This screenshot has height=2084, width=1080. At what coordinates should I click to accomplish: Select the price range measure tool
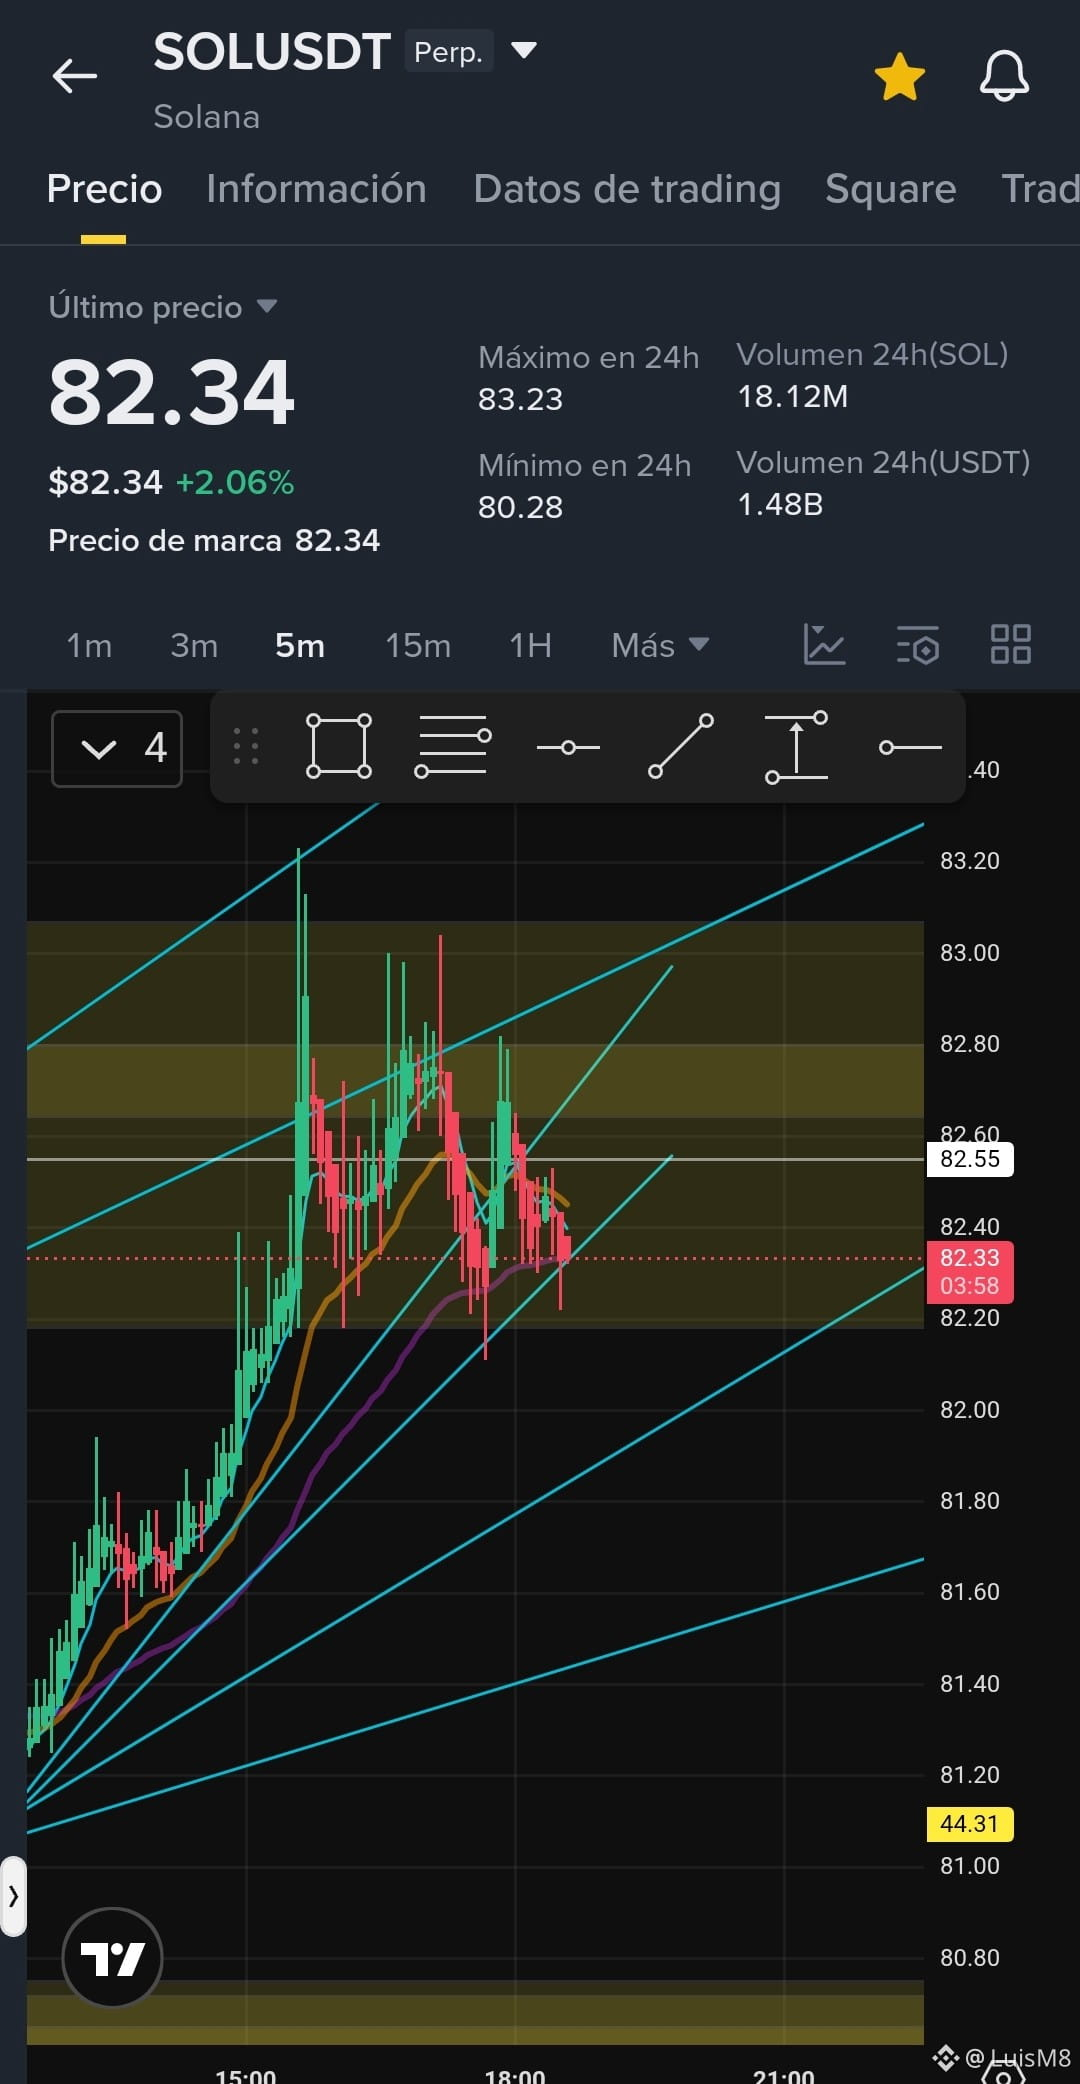[796, 747]
